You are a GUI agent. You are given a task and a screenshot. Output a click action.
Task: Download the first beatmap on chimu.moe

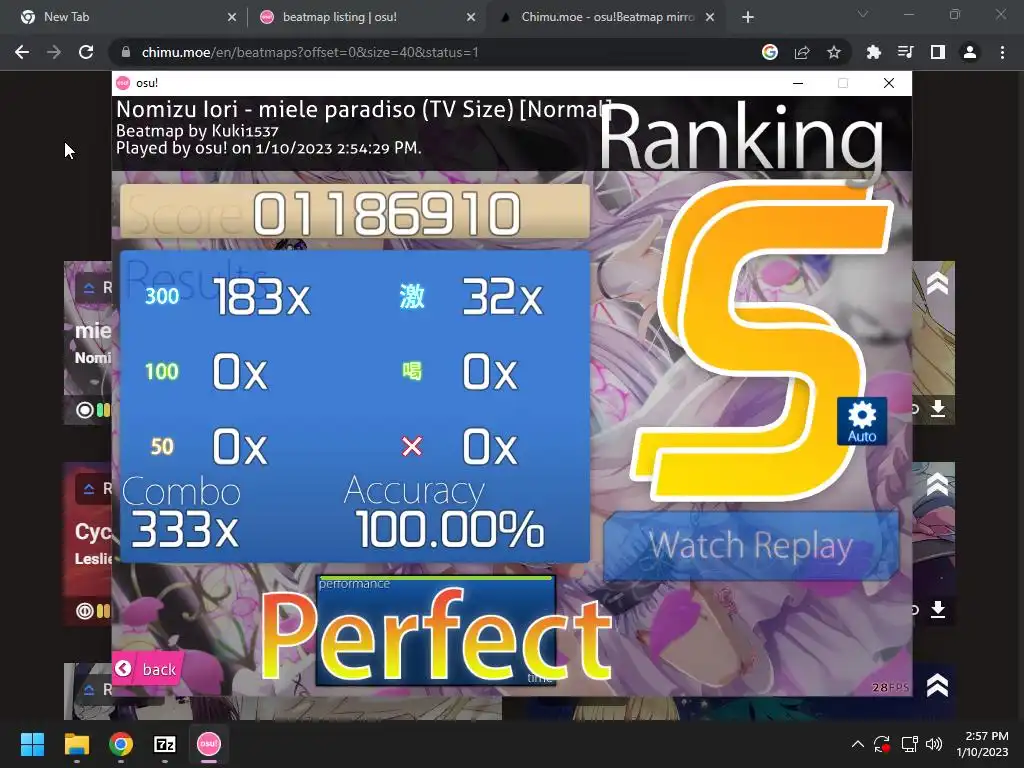tap(938, 409)
